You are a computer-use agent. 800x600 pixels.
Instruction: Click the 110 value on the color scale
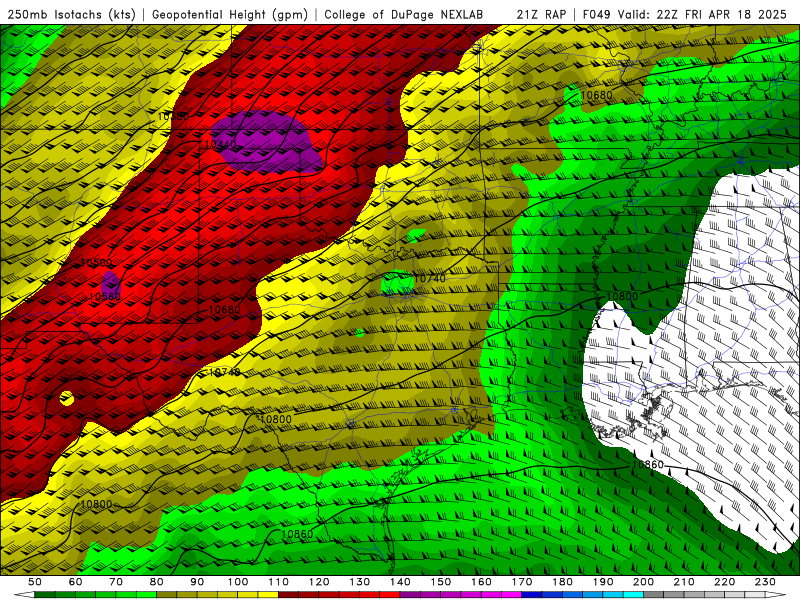tap(279, 582)
